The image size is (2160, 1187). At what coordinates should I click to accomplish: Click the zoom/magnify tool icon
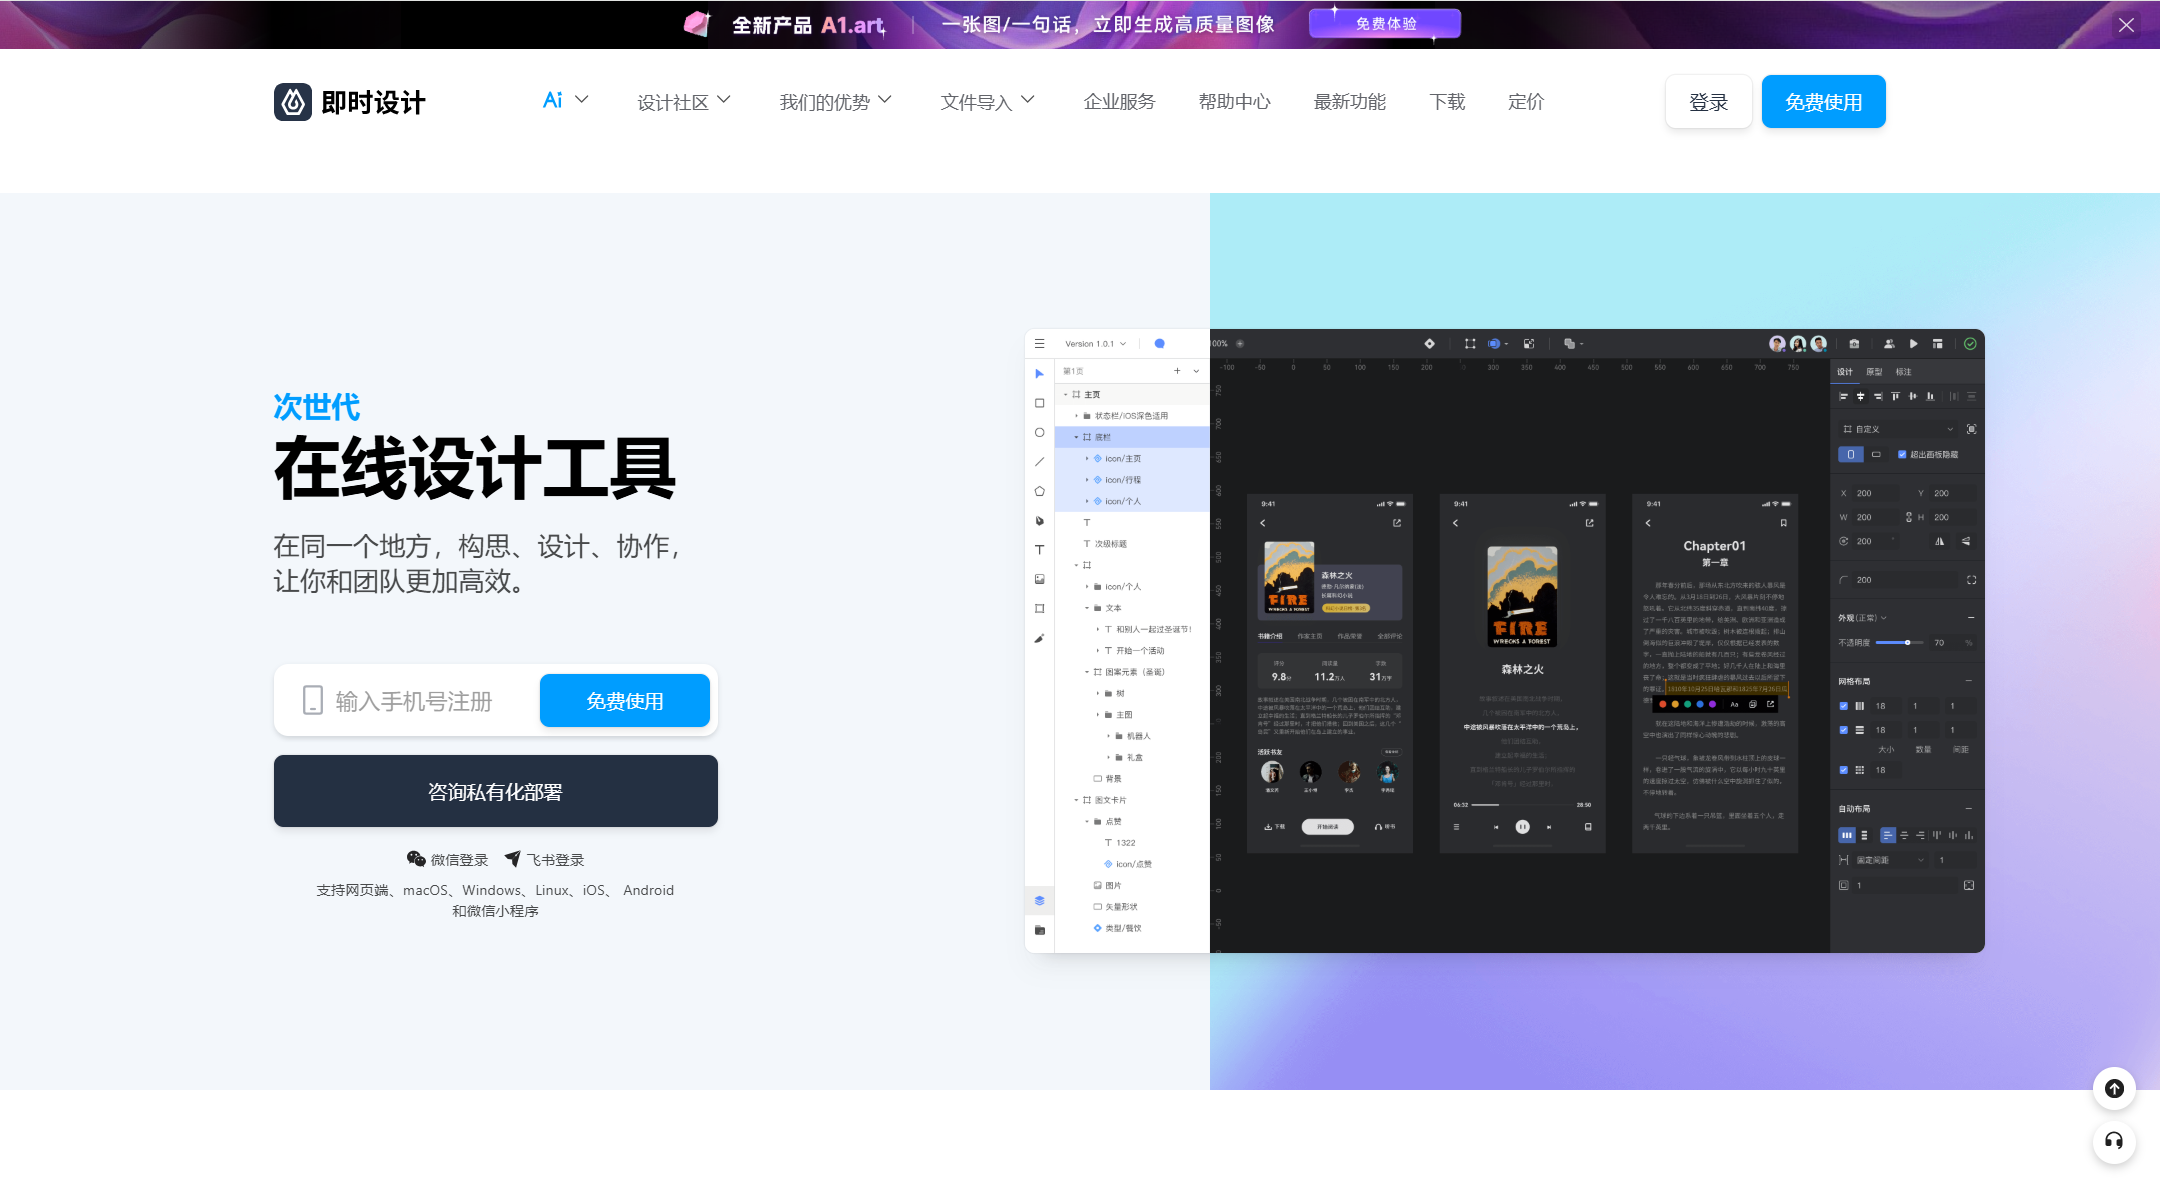click(x=1242, y=344)
